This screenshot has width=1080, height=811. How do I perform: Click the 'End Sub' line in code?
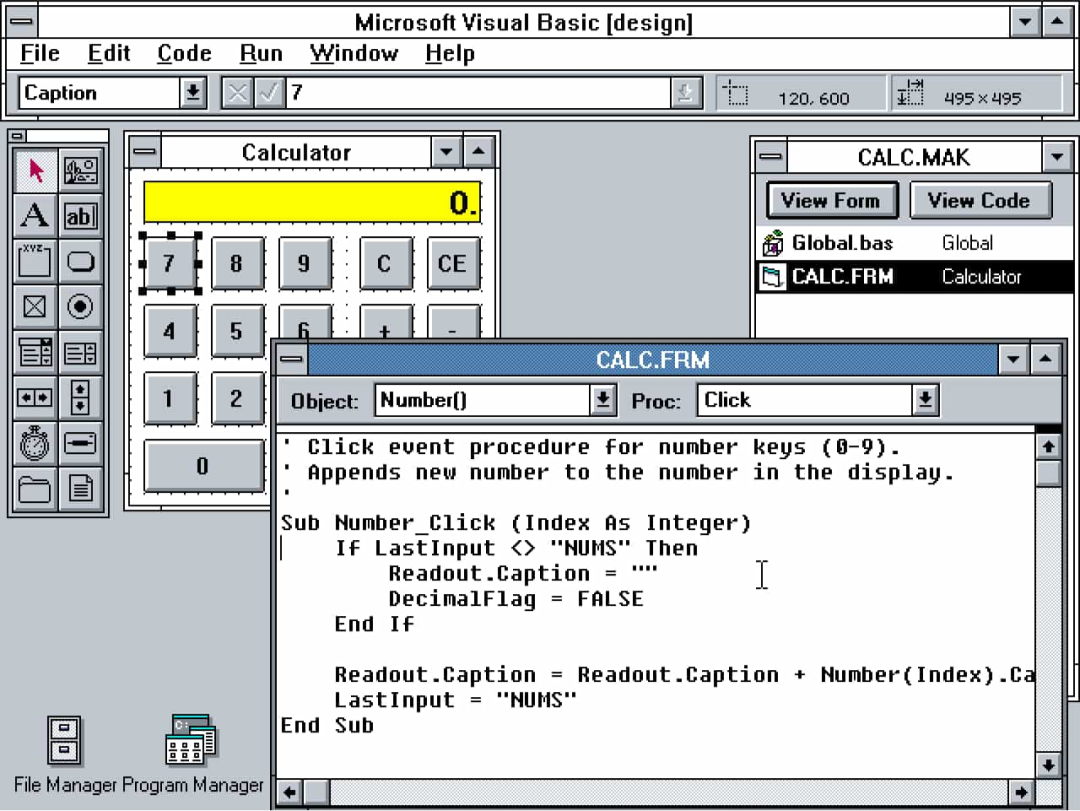pyautogui.click(x=327, y=726)
